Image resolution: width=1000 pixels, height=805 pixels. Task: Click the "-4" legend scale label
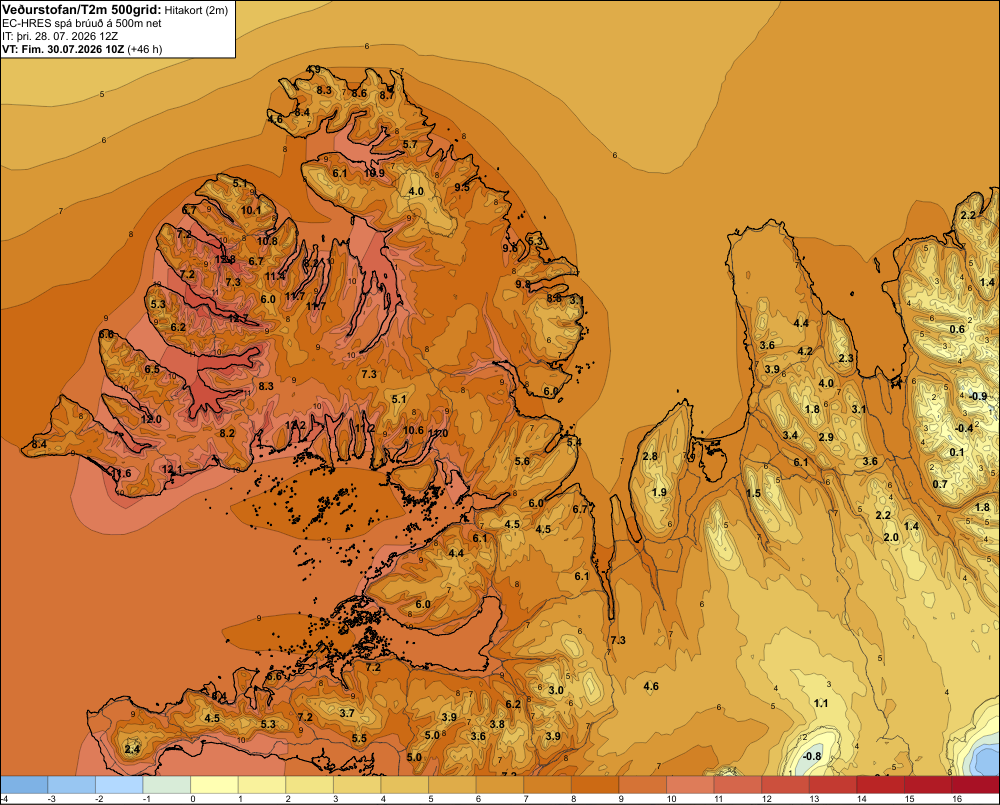(x=4, y=799)
